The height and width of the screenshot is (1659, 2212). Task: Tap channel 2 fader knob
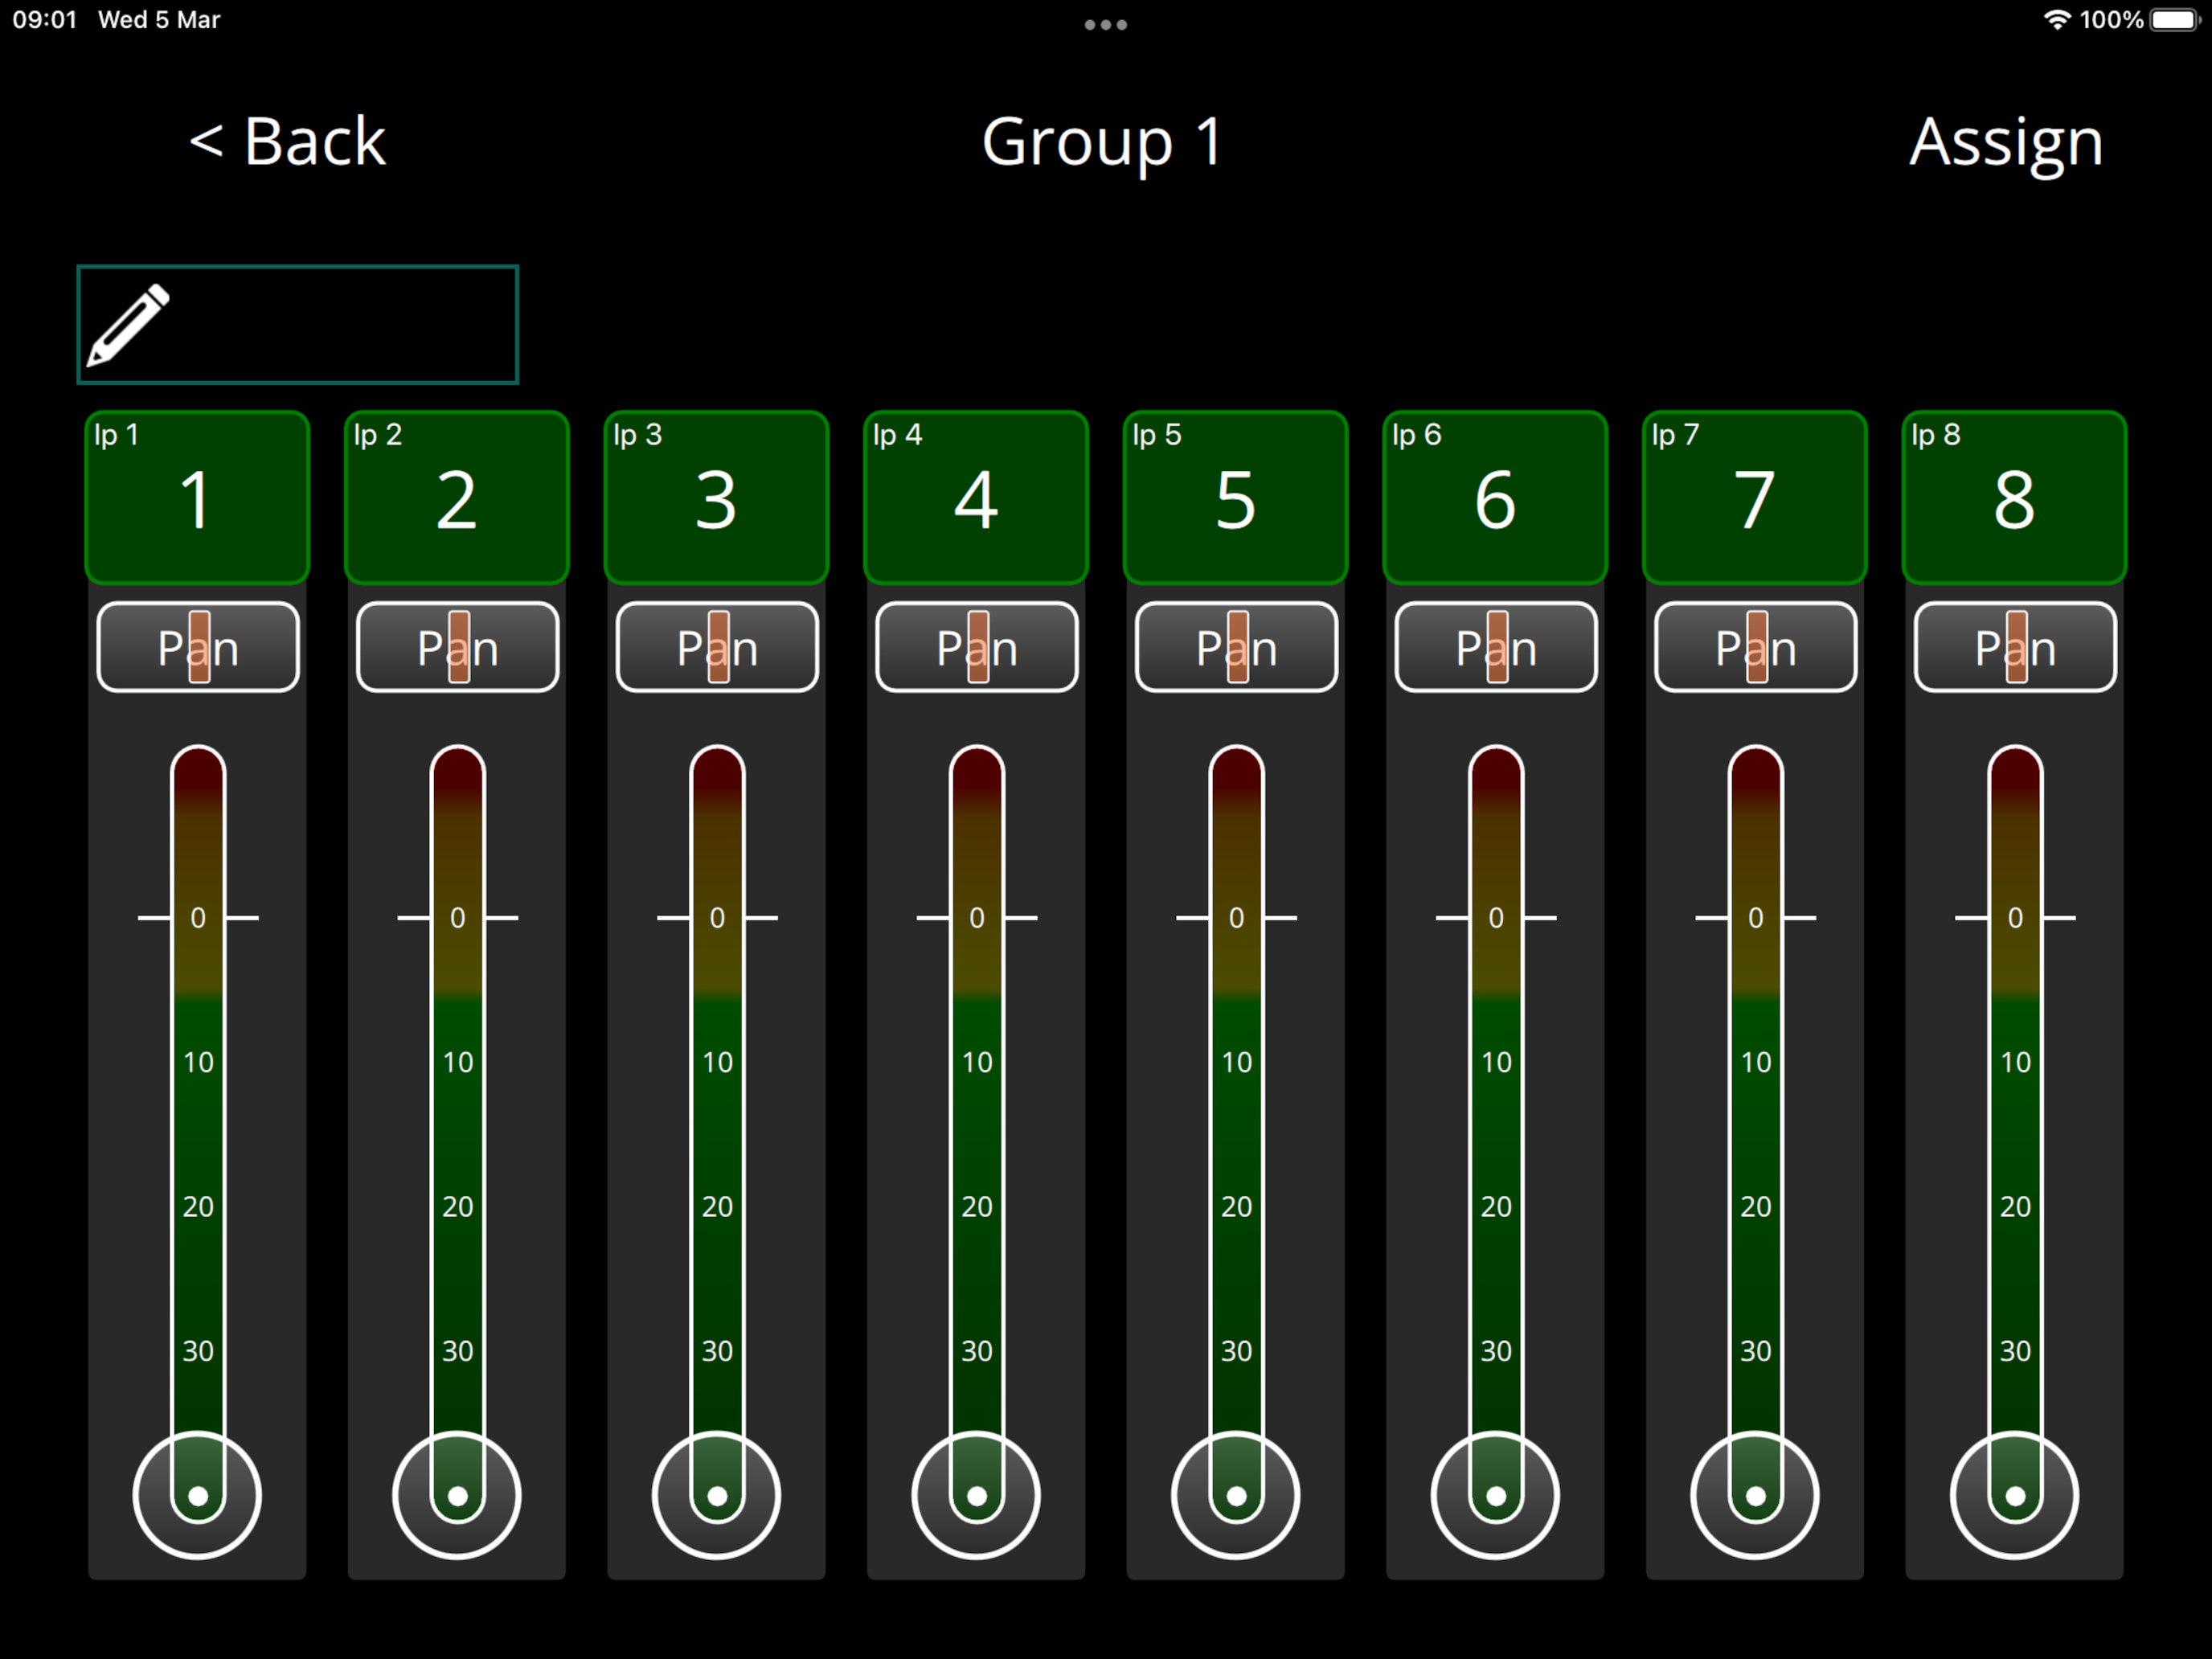click(x=457, y=1496)
